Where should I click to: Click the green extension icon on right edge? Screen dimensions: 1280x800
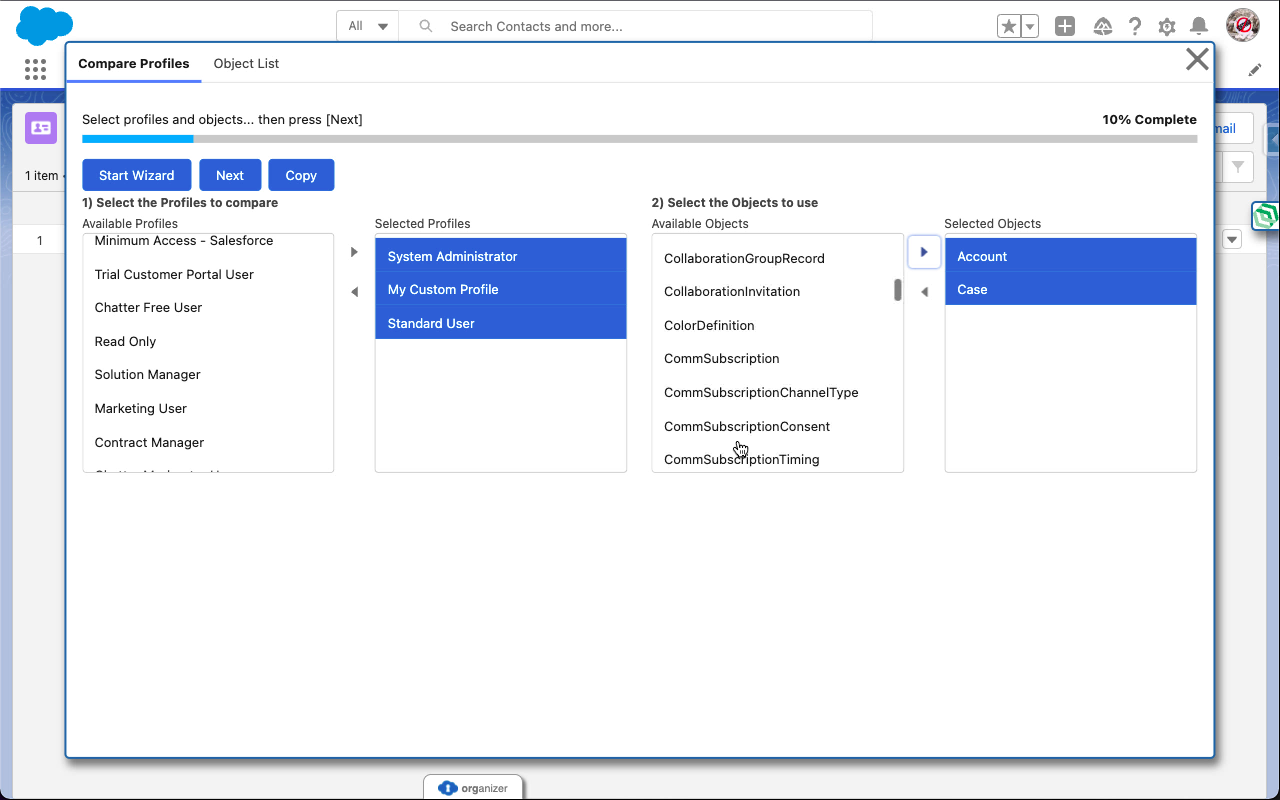[1267, 215]
